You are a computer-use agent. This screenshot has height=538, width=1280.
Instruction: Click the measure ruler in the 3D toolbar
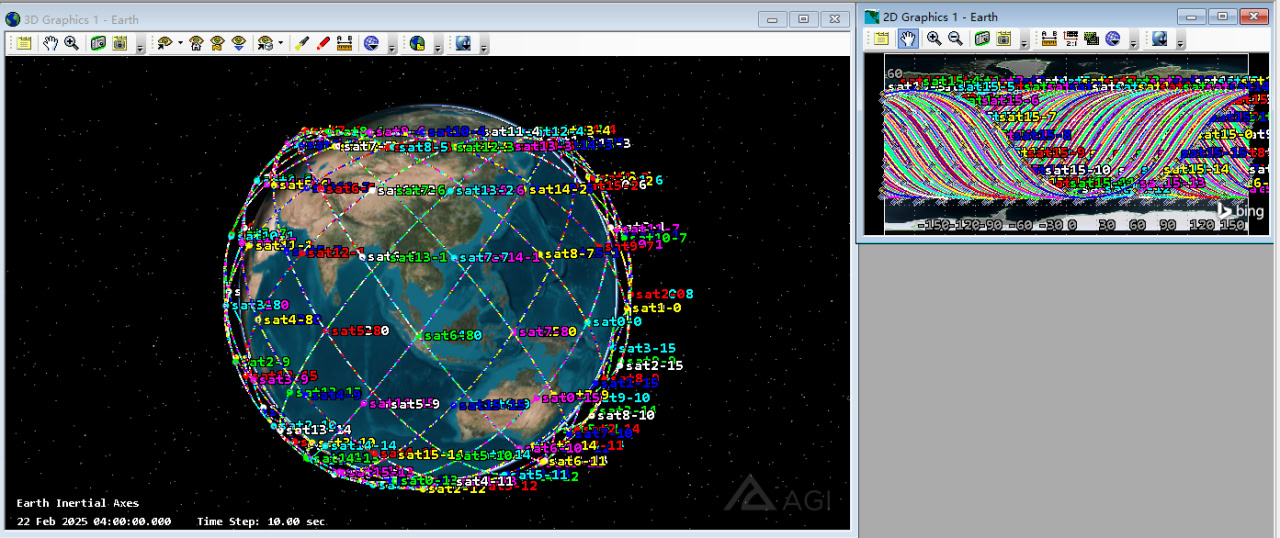click(344, 43)
